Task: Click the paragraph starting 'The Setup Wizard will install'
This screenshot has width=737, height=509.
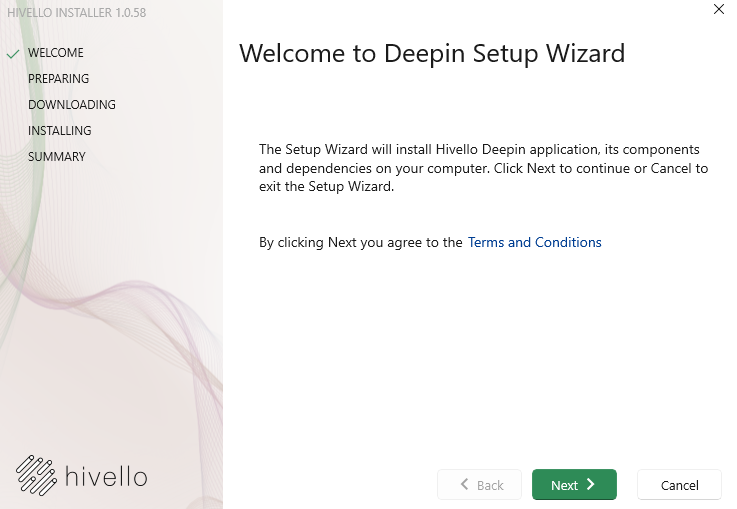Action: pyautogui.click(x=483, y=168)
